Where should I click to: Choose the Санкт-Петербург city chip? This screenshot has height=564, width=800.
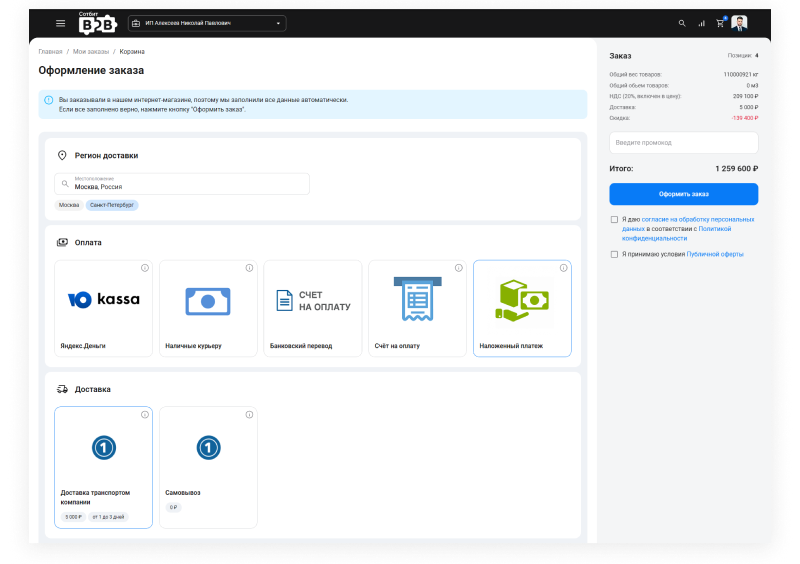pyautogui.click(x=112, y=204)
